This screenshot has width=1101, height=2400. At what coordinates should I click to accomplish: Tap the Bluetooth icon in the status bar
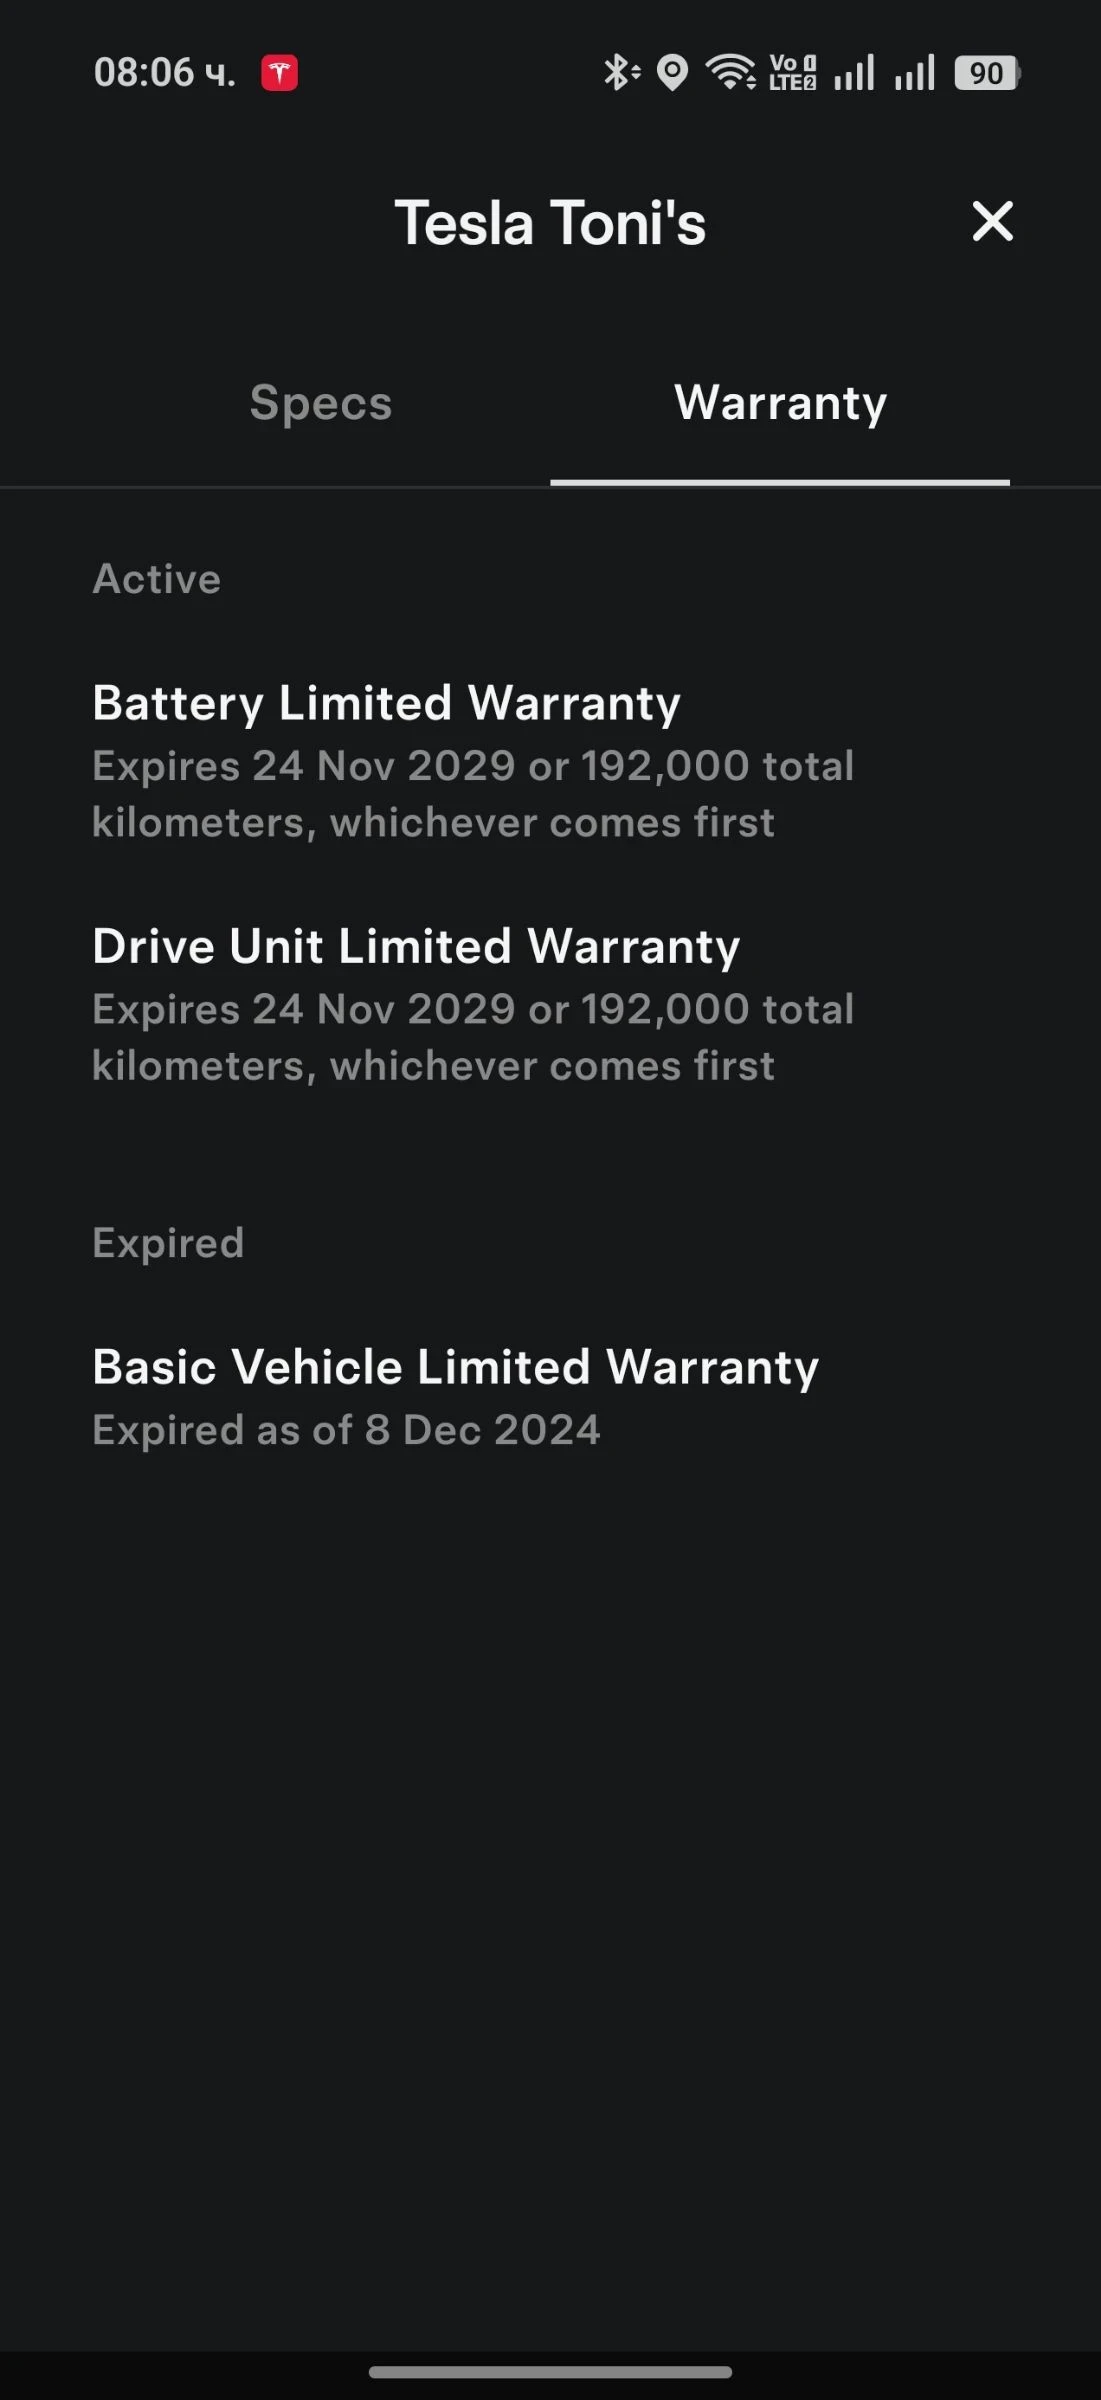620,71
